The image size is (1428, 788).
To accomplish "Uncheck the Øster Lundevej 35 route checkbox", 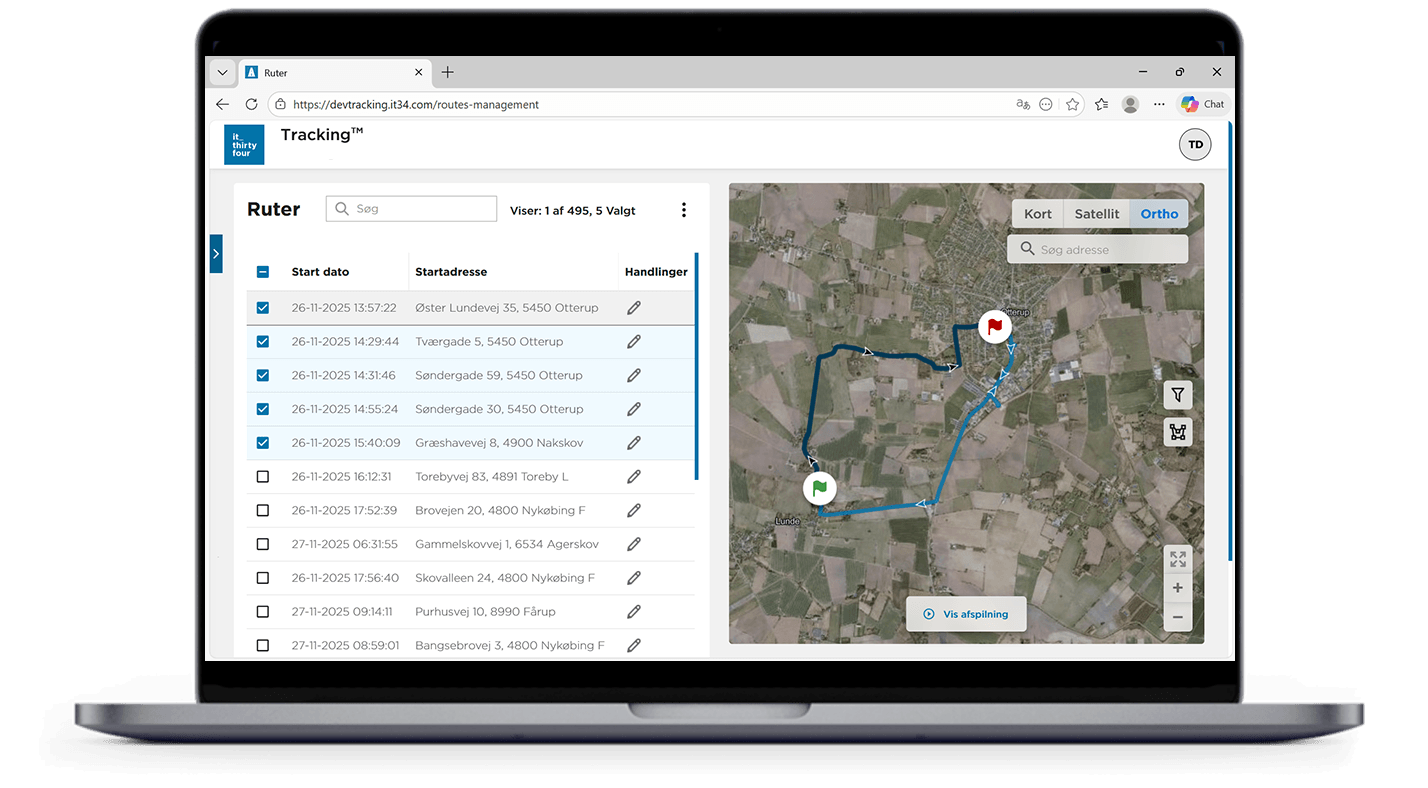I will (263, 308).
